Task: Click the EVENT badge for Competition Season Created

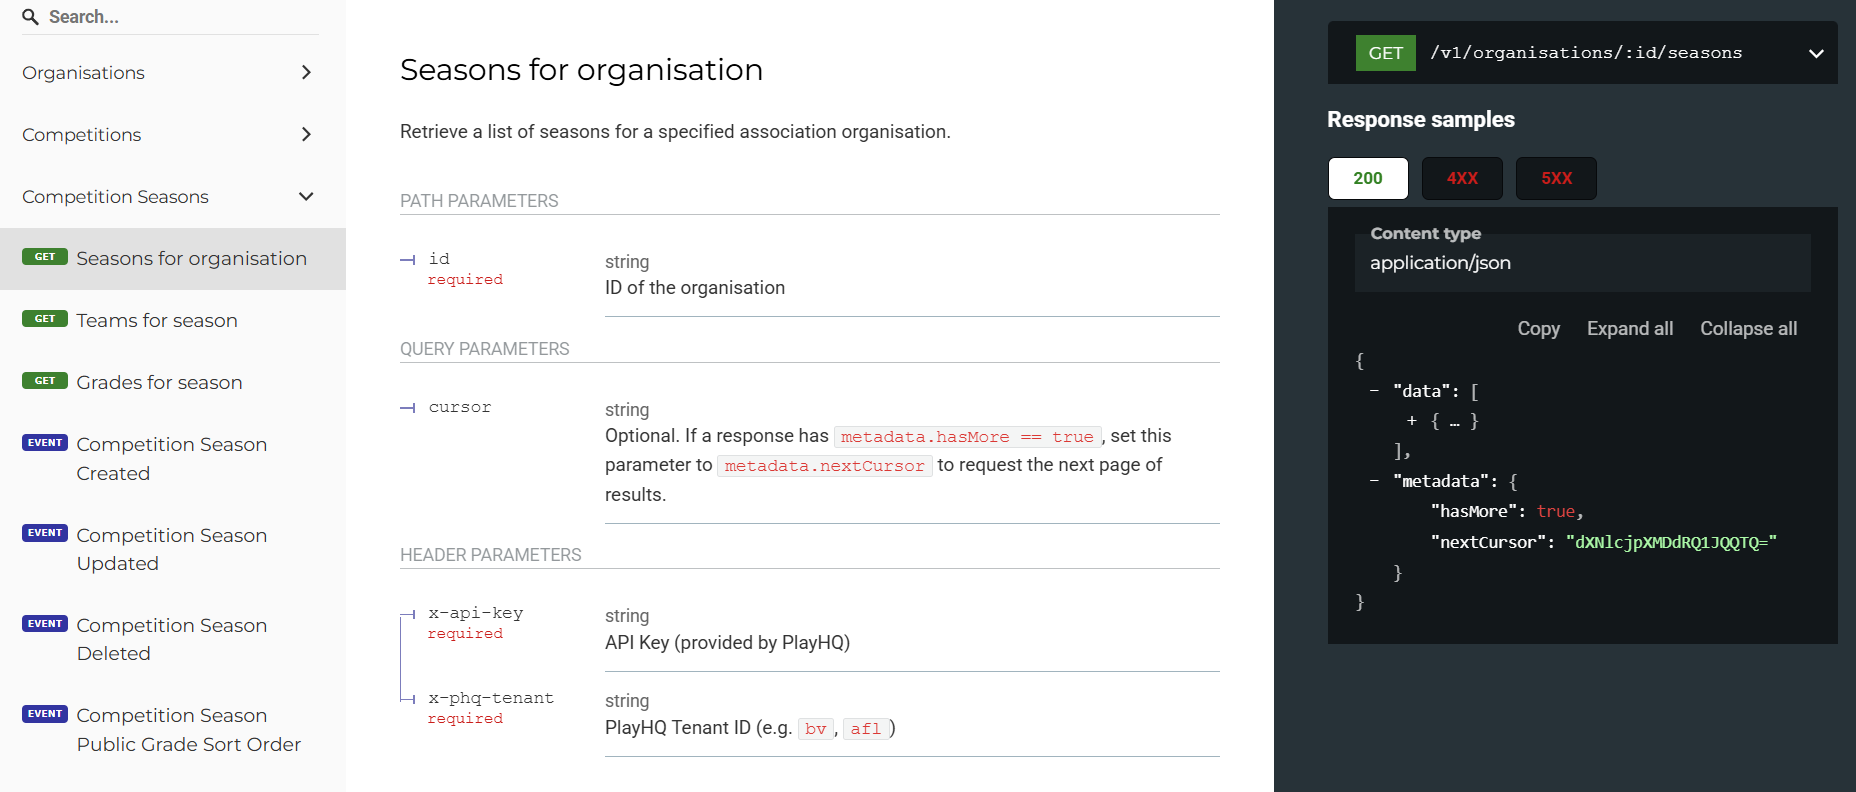Action: [45, 443]
